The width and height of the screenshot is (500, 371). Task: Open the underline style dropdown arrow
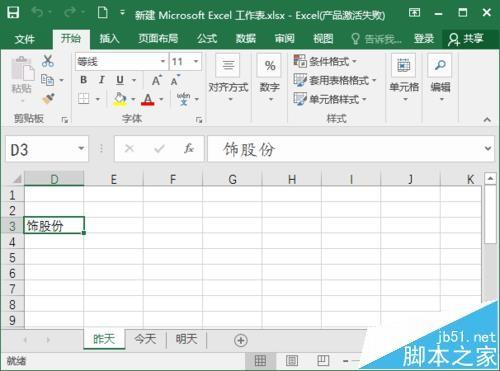pyautogui.click(x=134, y=80)
